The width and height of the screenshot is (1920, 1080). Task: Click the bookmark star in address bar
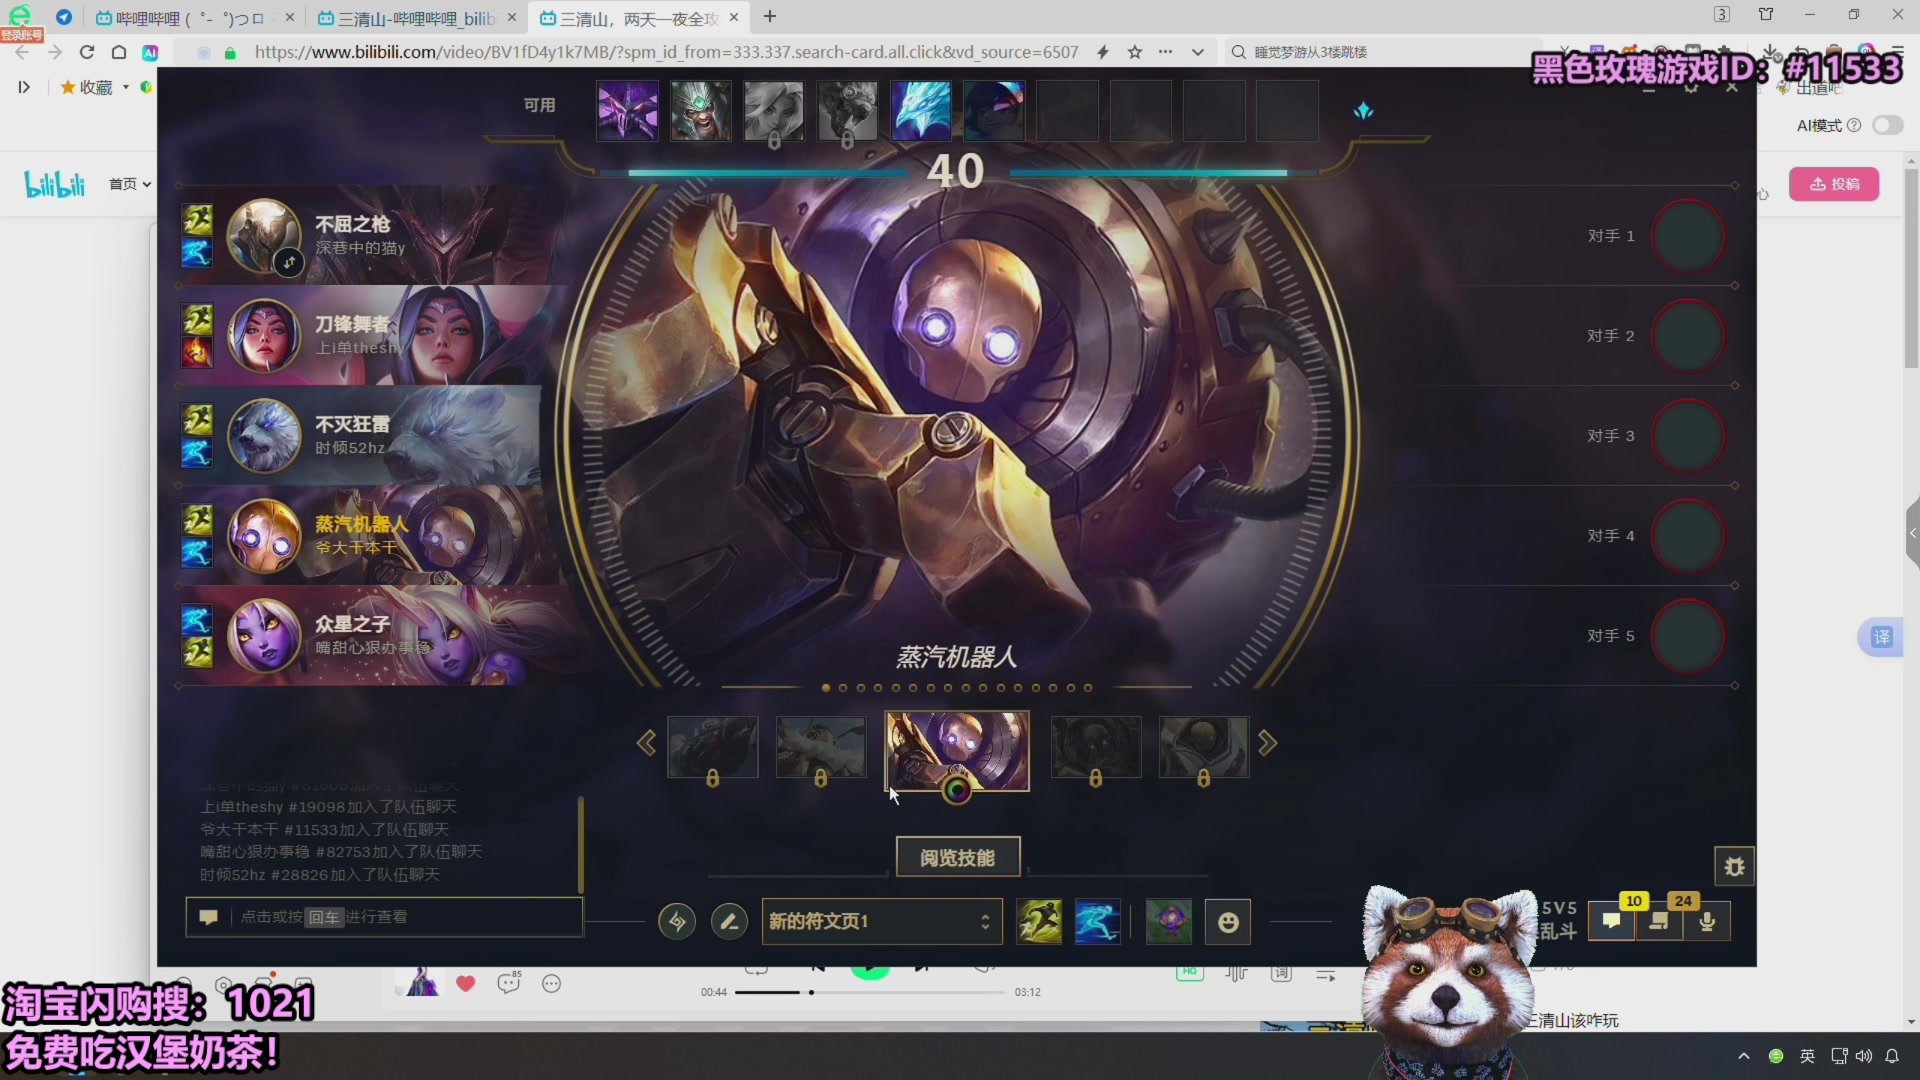(1135, 52)
